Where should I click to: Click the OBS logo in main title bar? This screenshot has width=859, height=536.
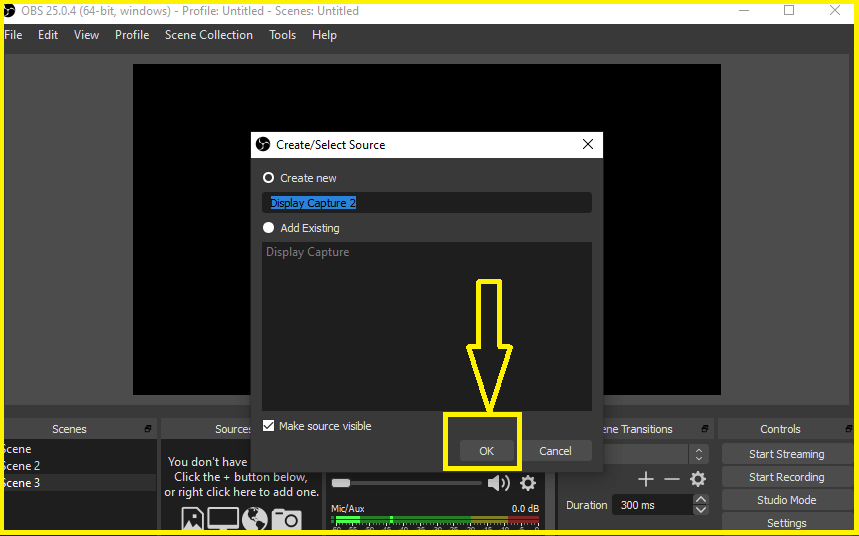coord(9,10)
